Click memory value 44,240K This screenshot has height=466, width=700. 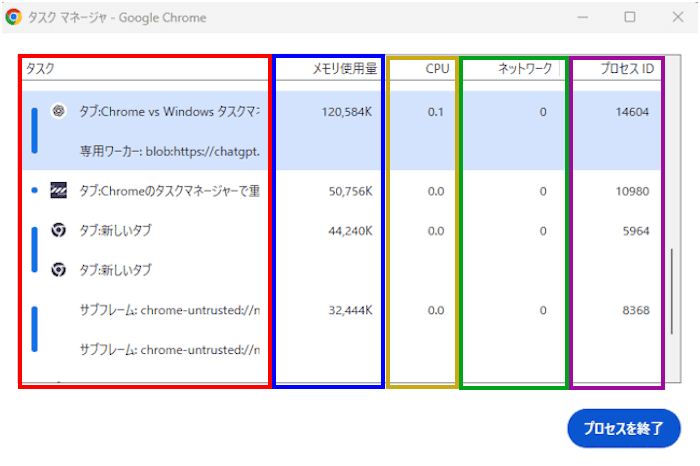point(350,231)
